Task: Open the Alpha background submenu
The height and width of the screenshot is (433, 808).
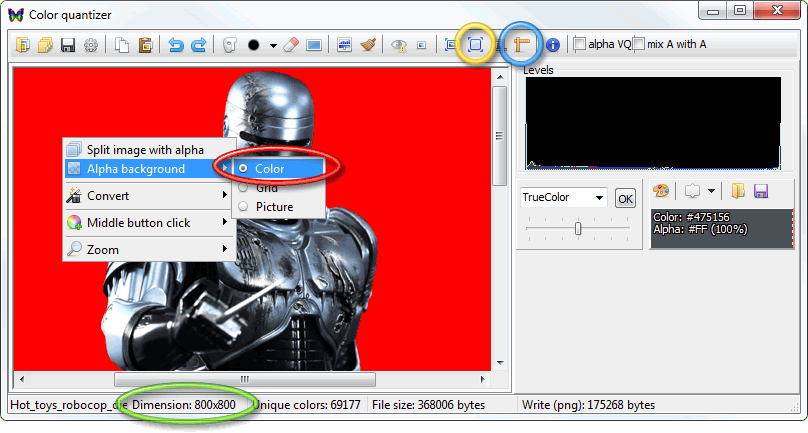Action: [x=147, y=169]
